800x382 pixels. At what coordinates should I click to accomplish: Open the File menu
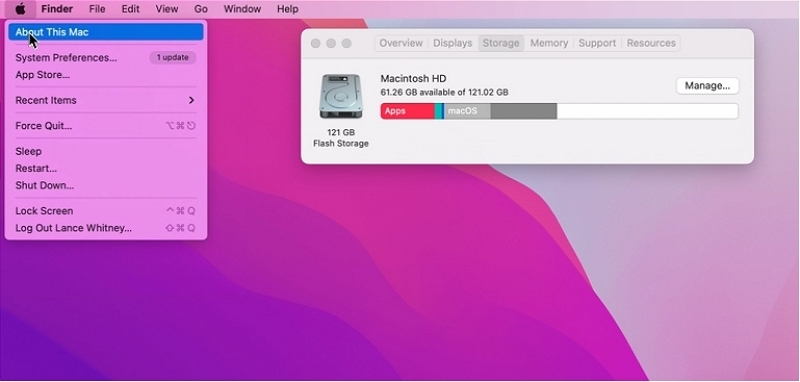97,9
